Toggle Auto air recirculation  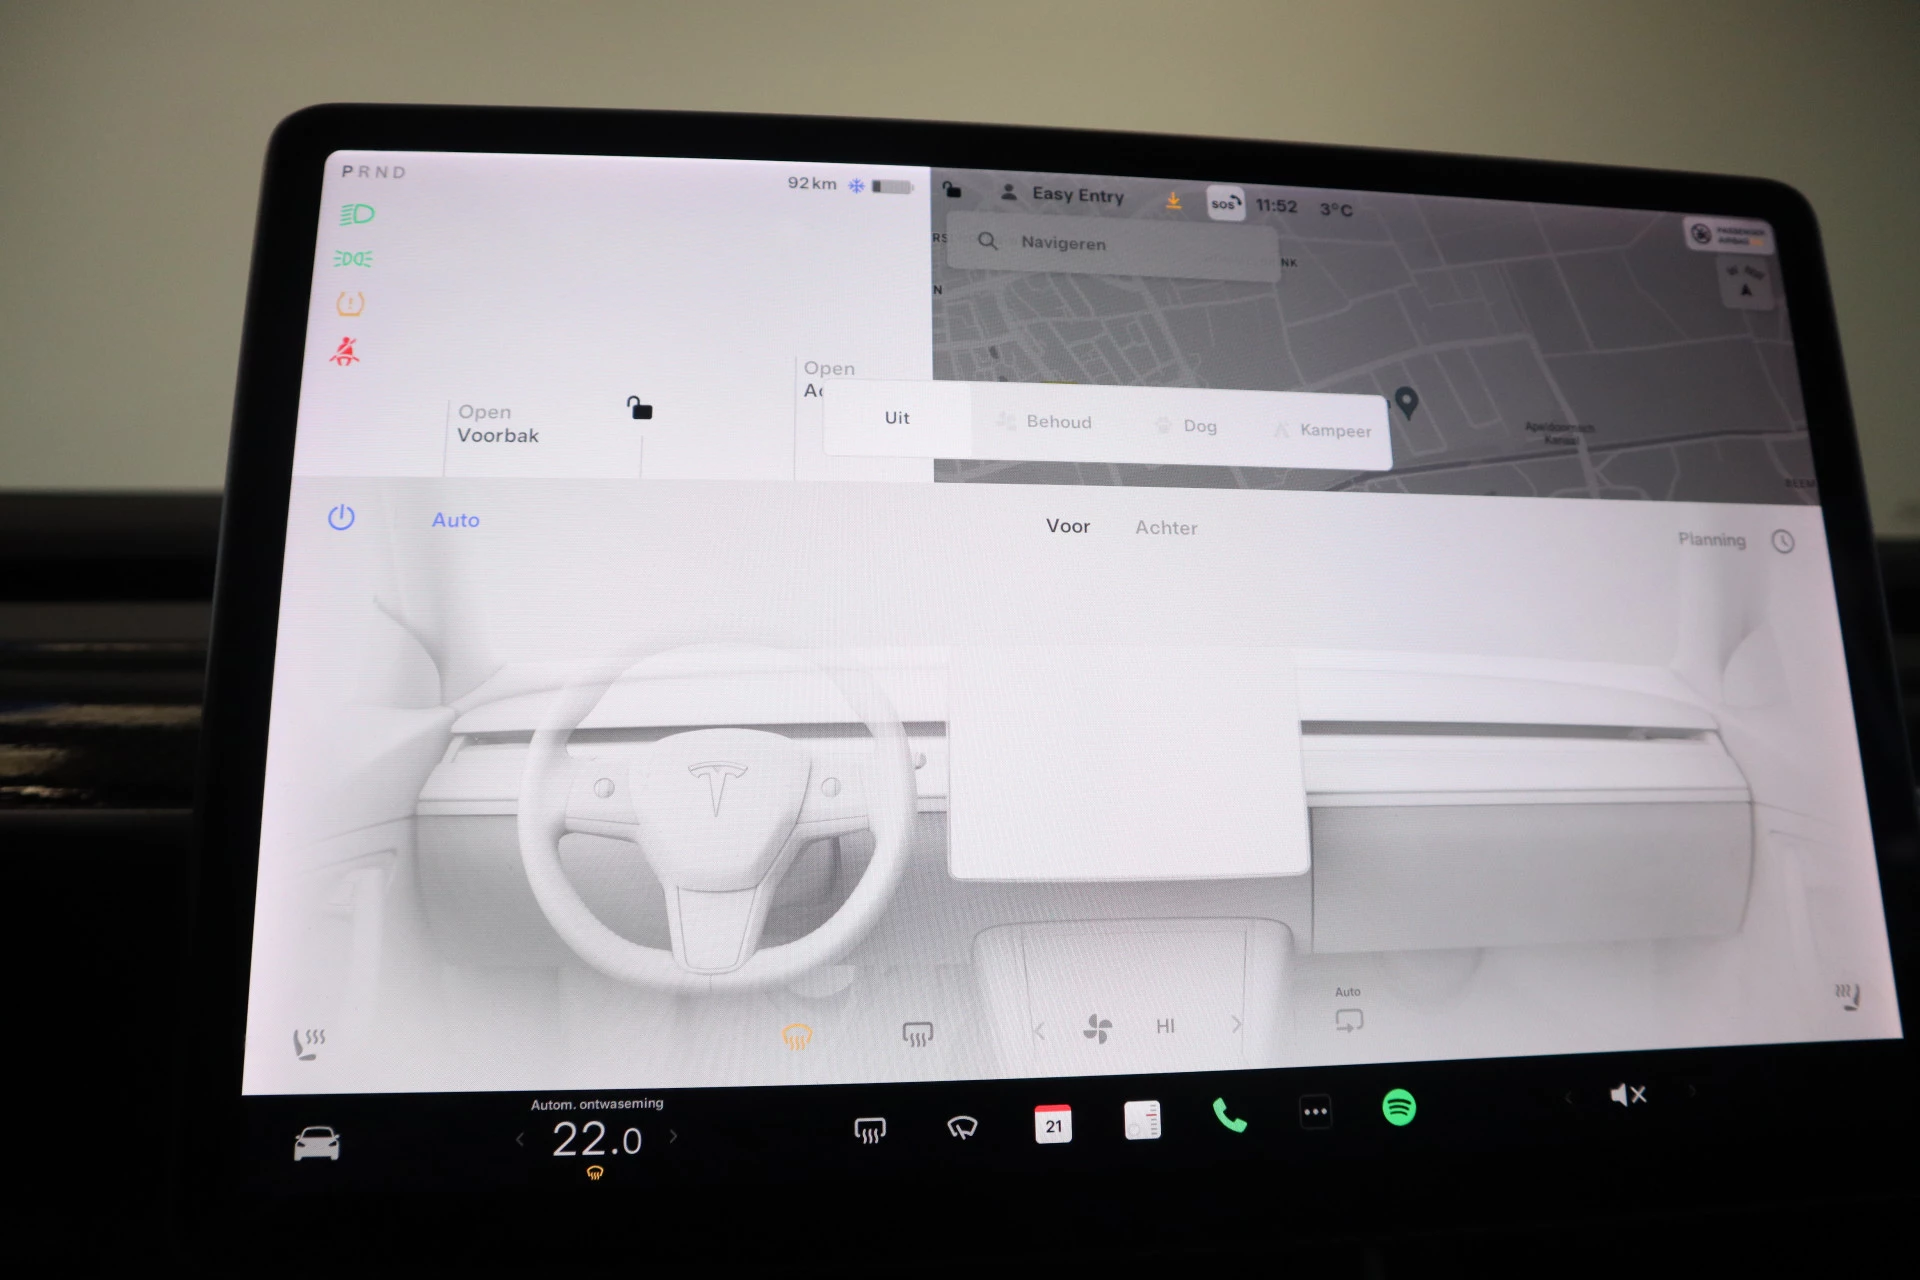click(1348, 1012)
